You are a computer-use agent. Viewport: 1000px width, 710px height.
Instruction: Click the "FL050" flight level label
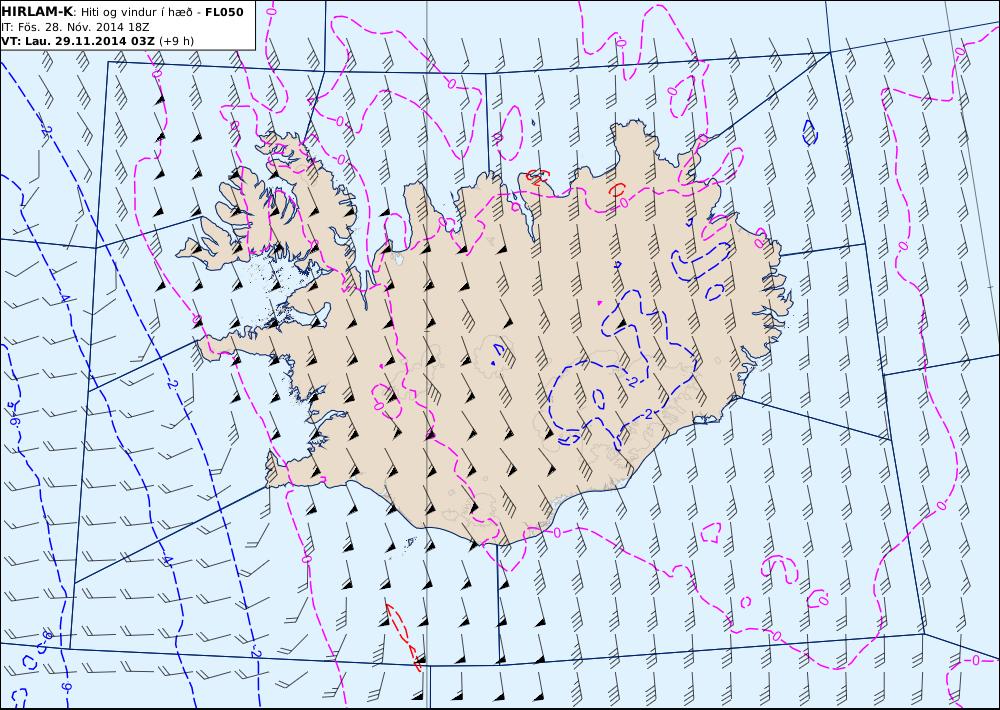tap(224, 12)
